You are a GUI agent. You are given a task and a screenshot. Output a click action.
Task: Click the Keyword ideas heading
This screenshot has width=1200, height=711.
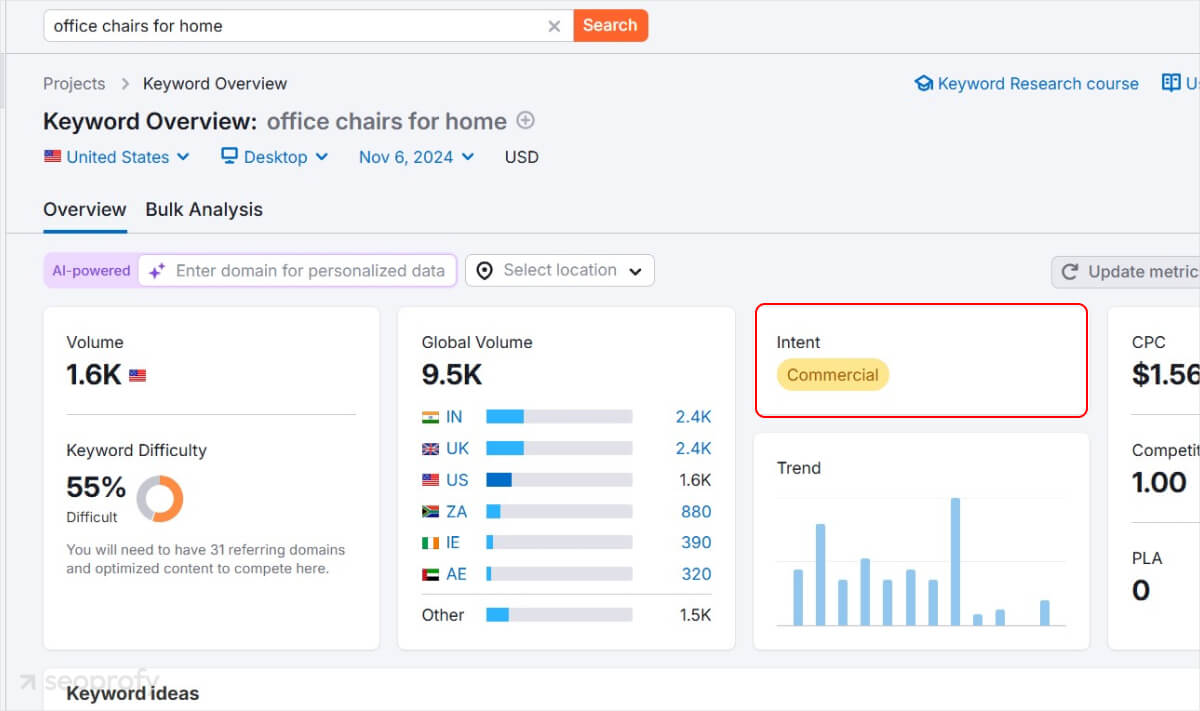click(133, 693)
